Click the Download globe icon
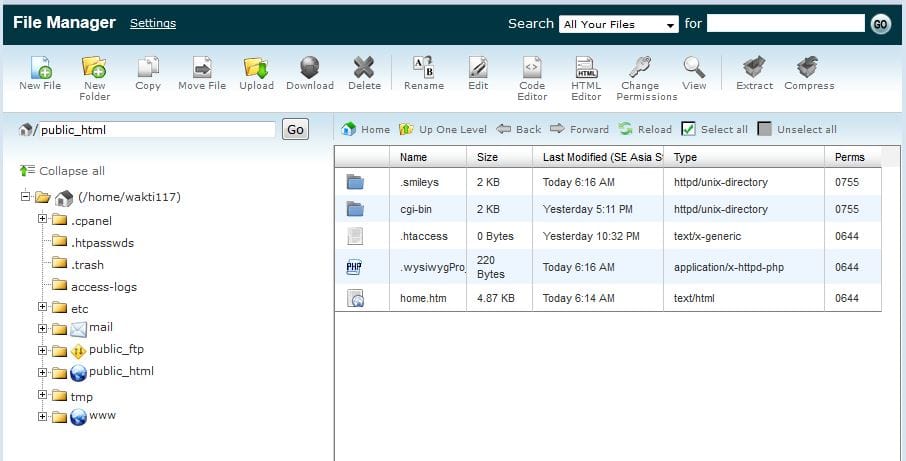 point(310,68)
